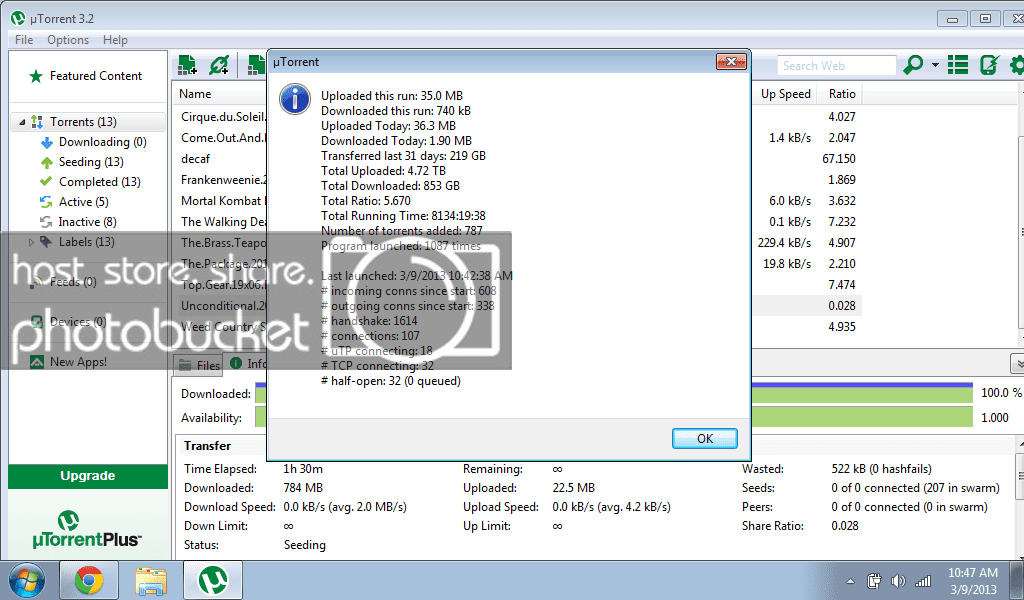Close the µTorrent statistics dialog
The image size is (1024, 600).
[731, 61]
